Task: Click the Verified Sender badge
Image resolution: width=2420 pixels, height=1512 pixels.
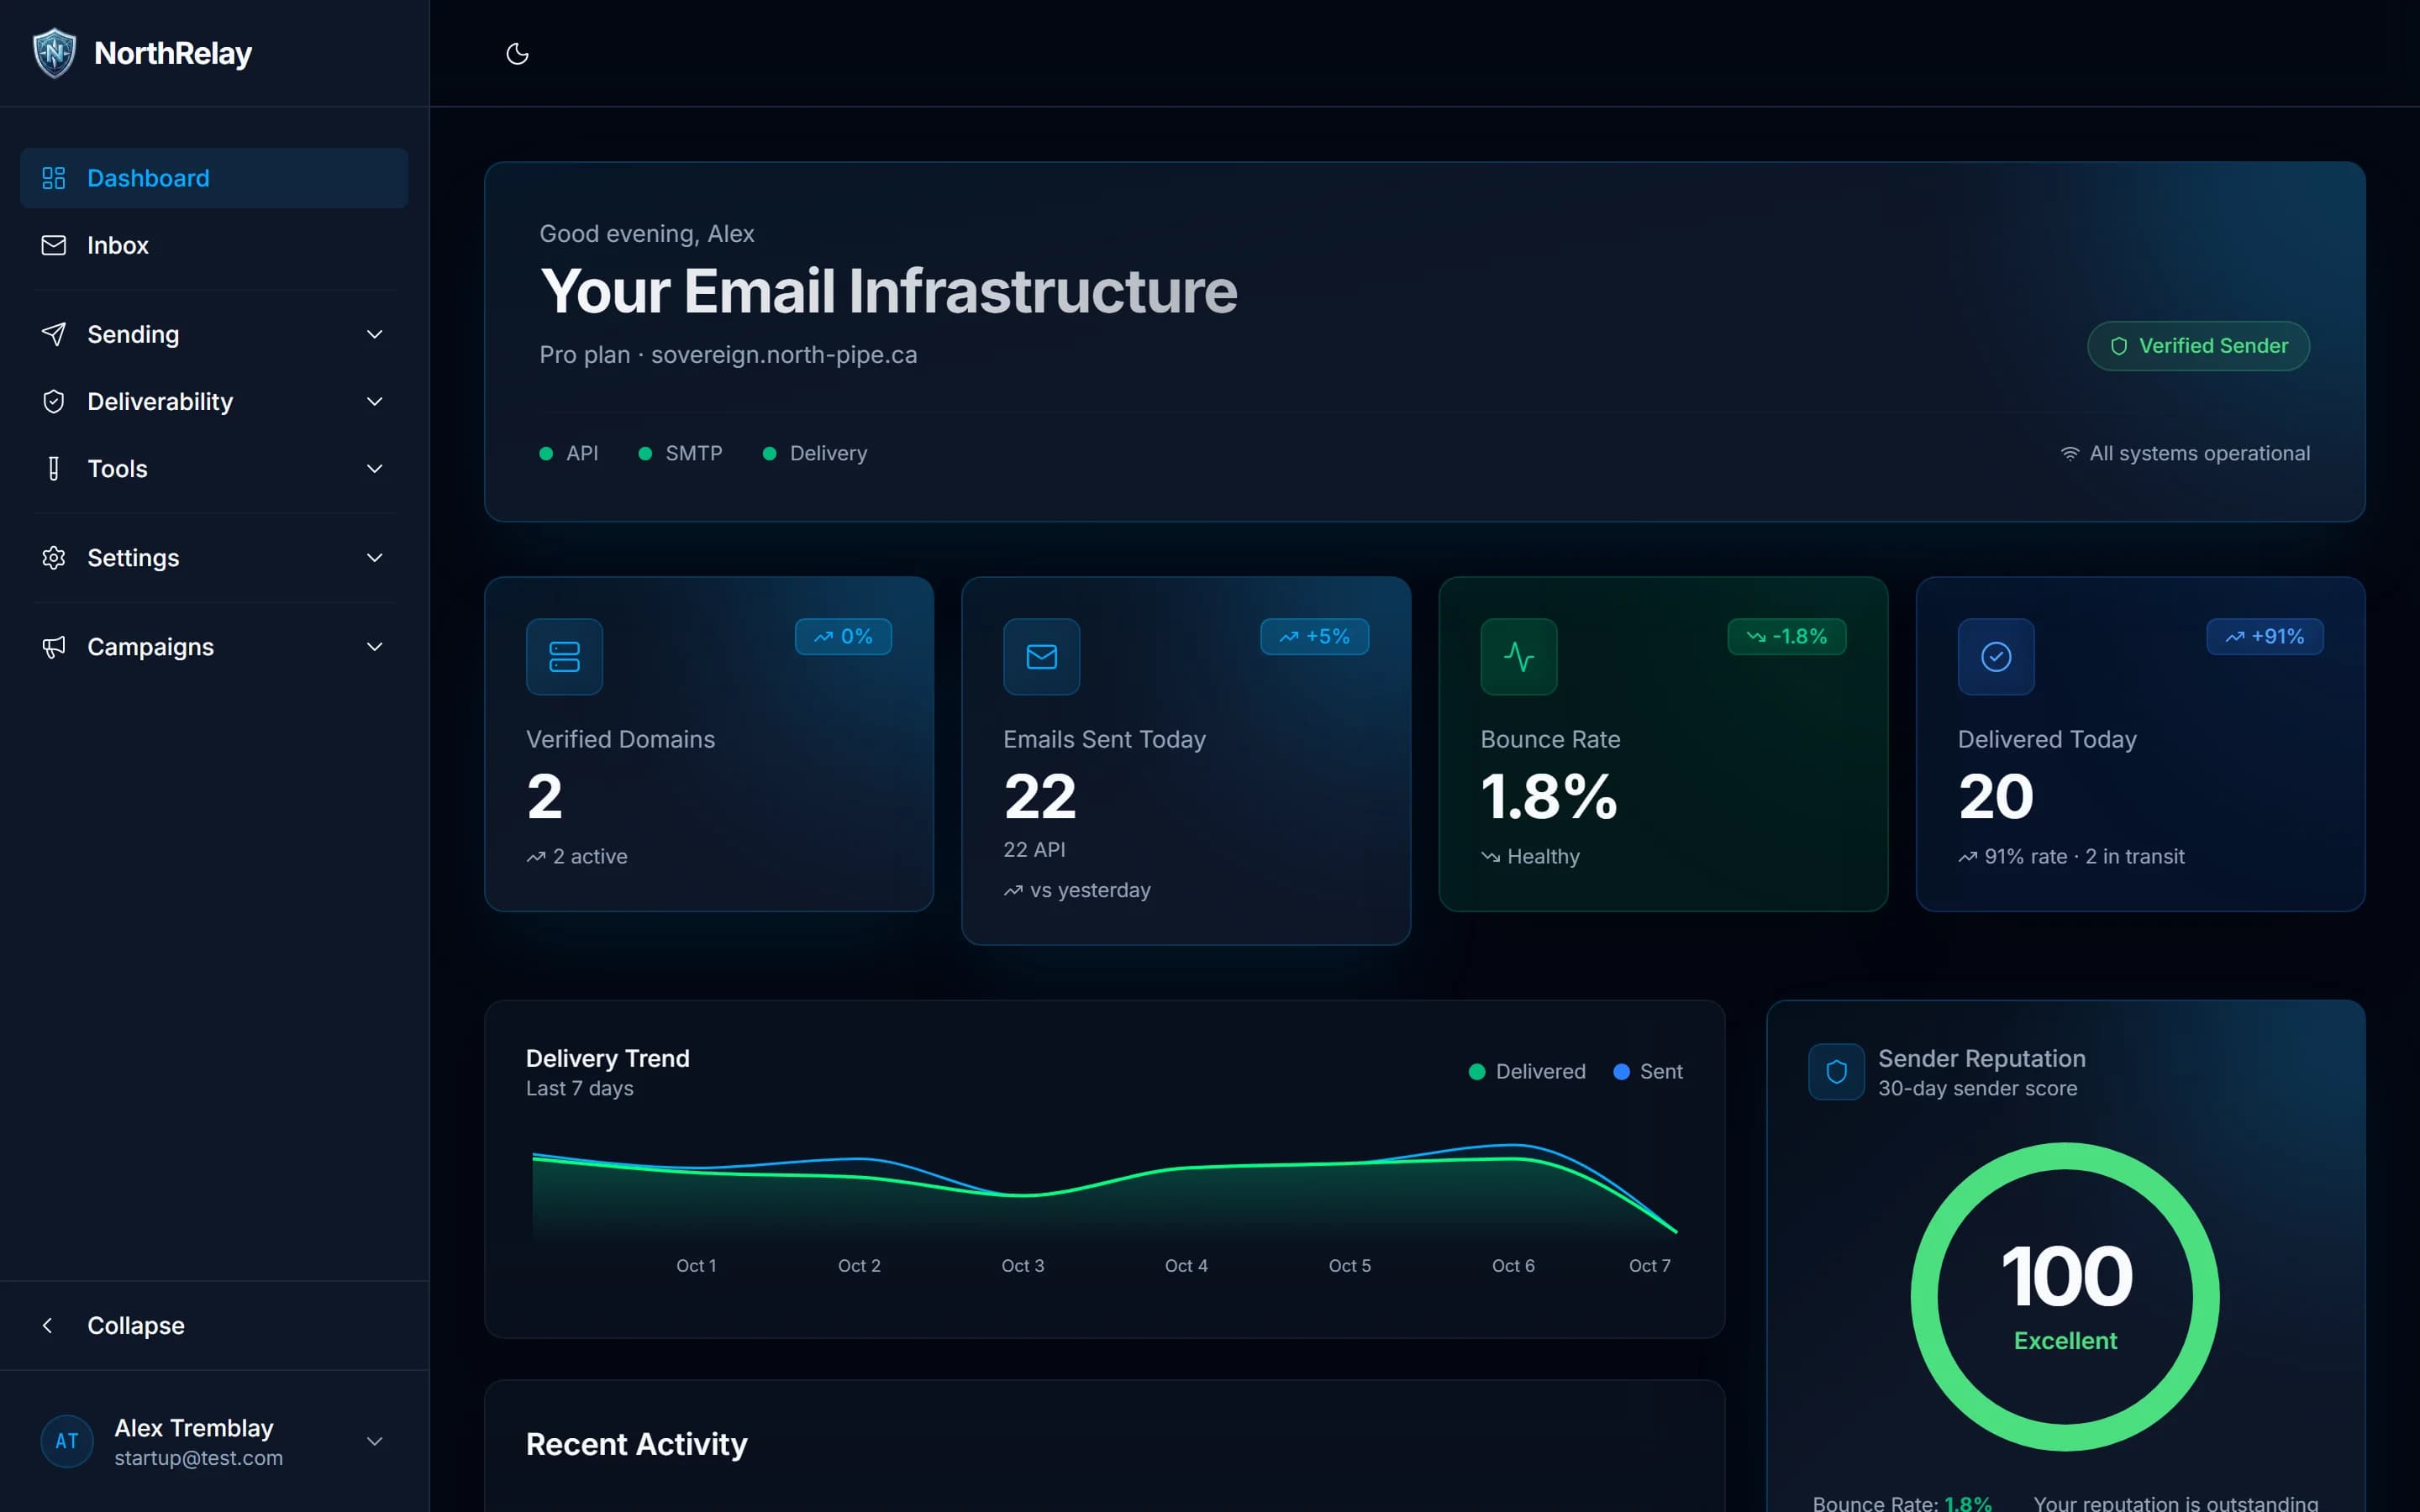Action: click(2198, 346)
